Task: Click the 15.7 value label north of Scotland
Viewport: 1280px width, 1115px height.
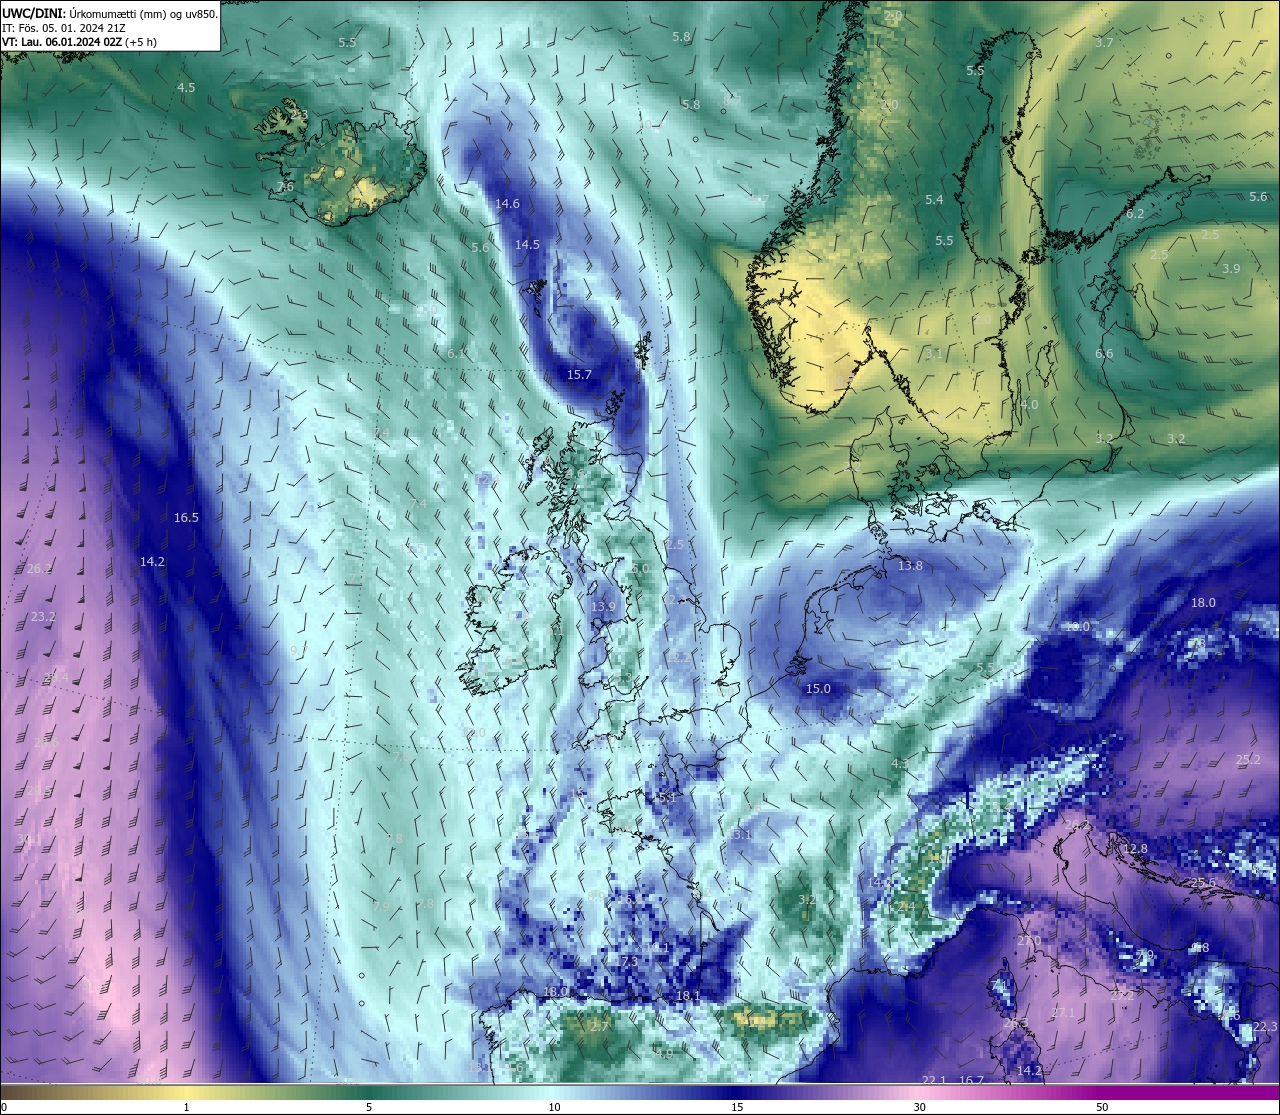Action: click(579, 374)
